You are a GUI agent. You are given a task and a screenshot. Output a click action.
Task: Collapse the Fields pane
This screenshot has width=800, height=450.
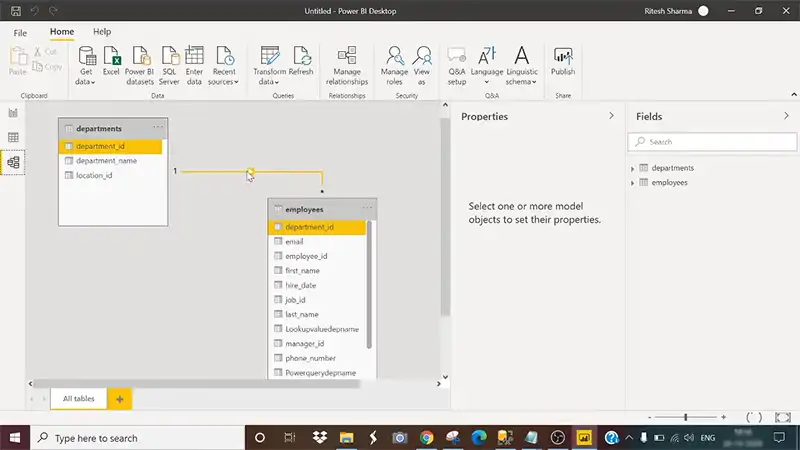(786, 116)
